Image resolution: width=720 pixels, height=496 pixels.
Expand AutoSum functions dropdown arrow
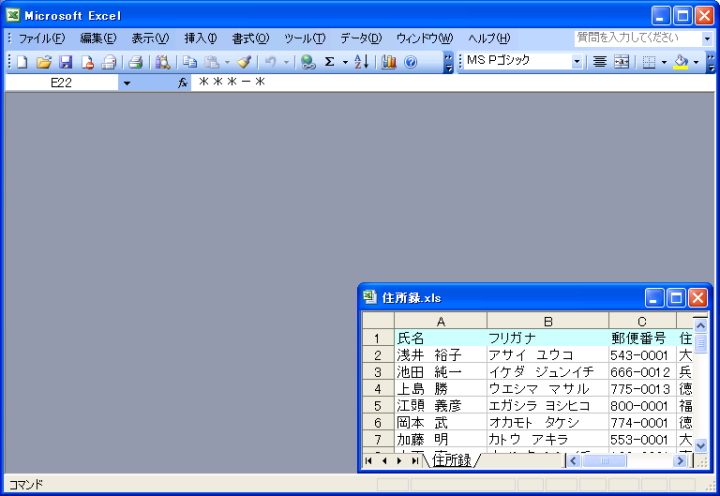pyautogui.click(x=345, y=62)
